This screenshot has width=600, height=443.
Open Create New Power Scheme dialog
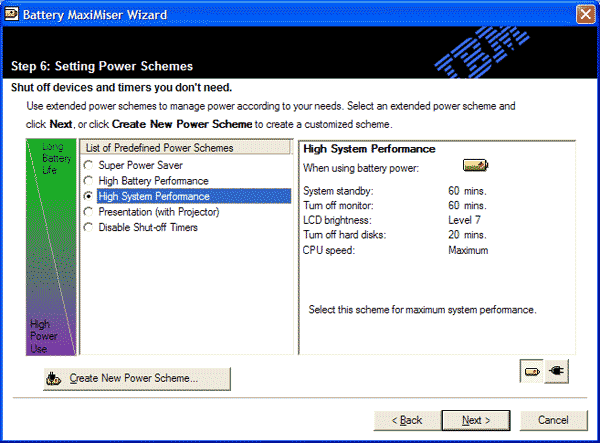tap(137, 379)
